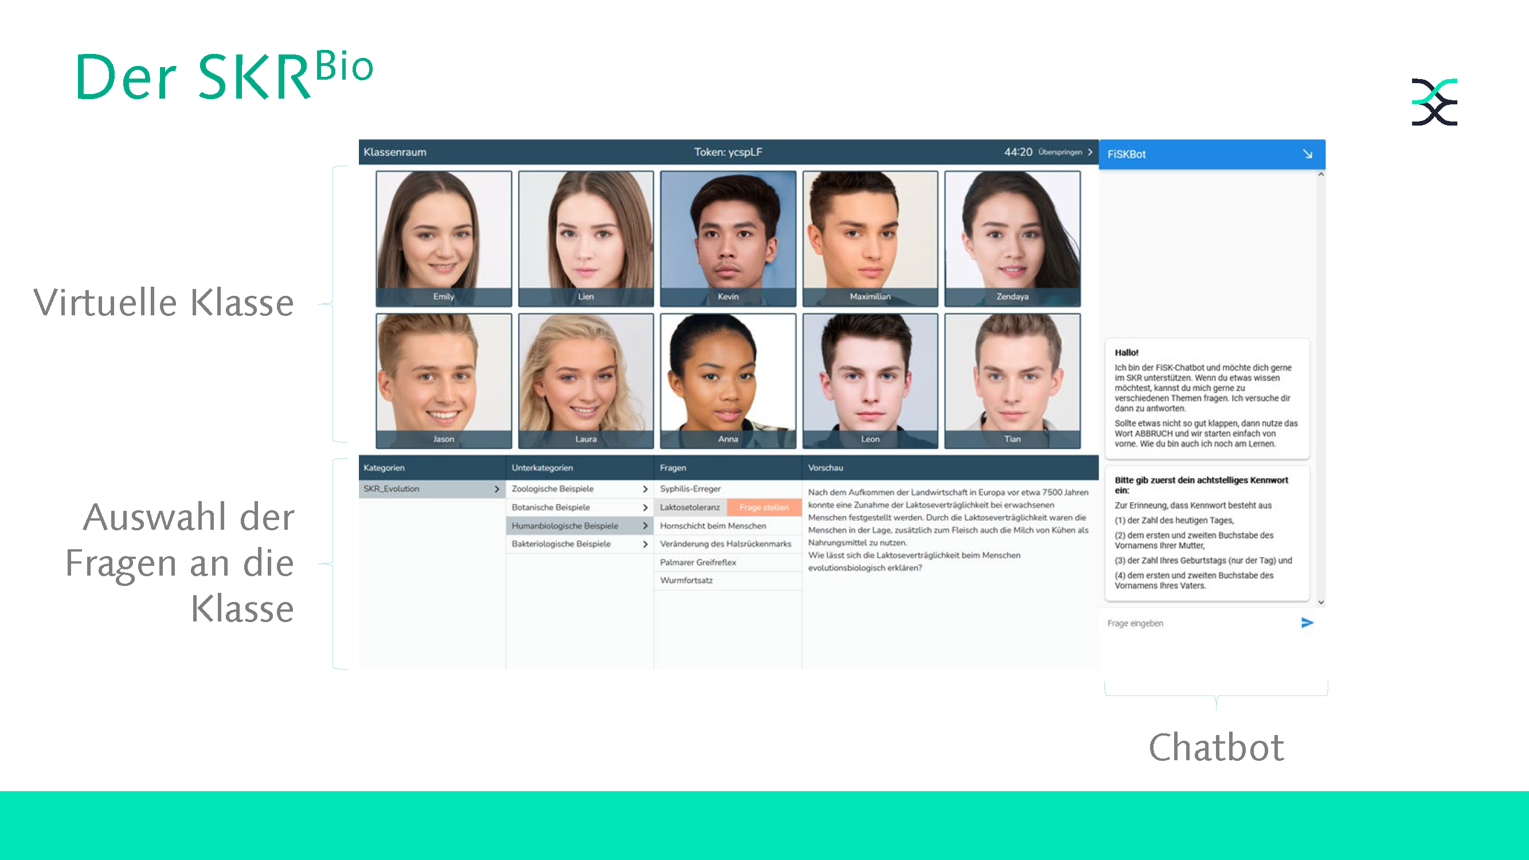Open Bakteriologische Beispiele subcategory
The image size is (1529, 860).
[x=579, y=544]
